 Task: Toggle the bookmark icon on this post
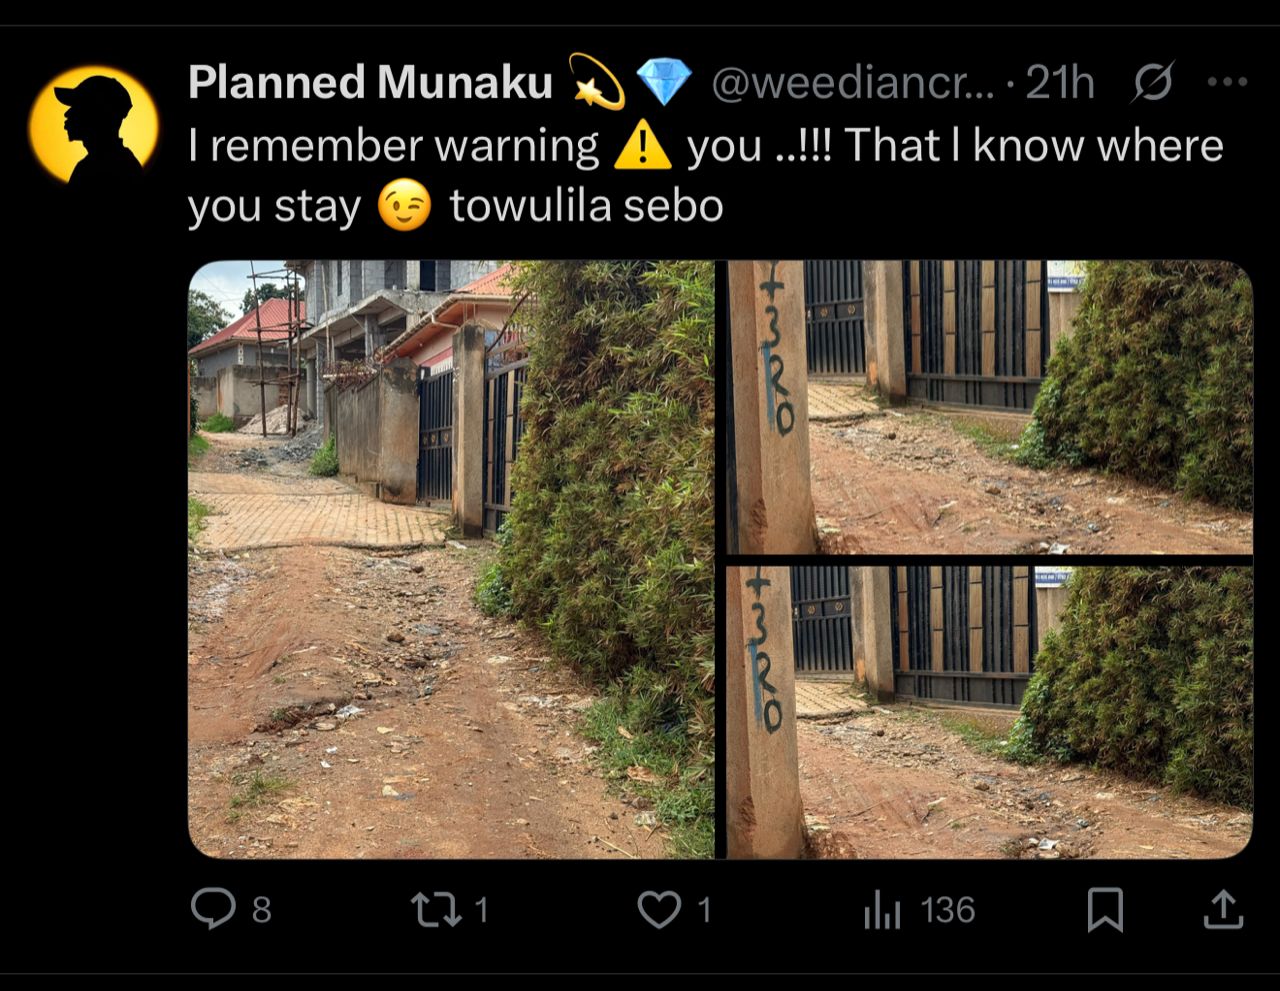tap(1105, 910)
